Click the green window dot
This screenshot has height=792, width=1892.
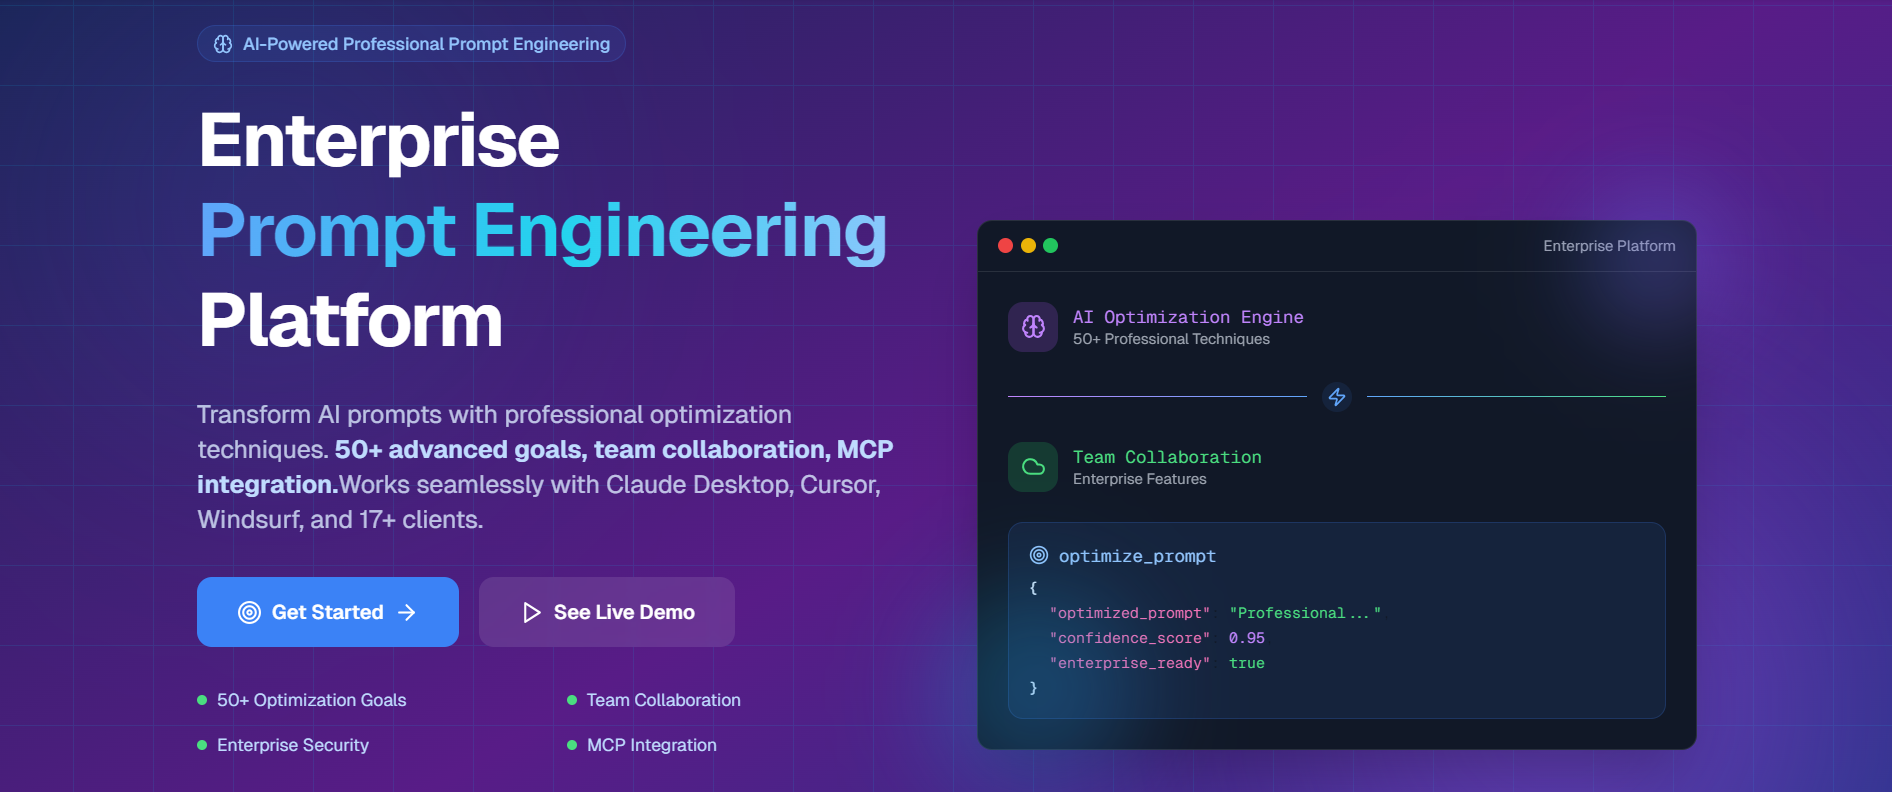click(1050, 246)
